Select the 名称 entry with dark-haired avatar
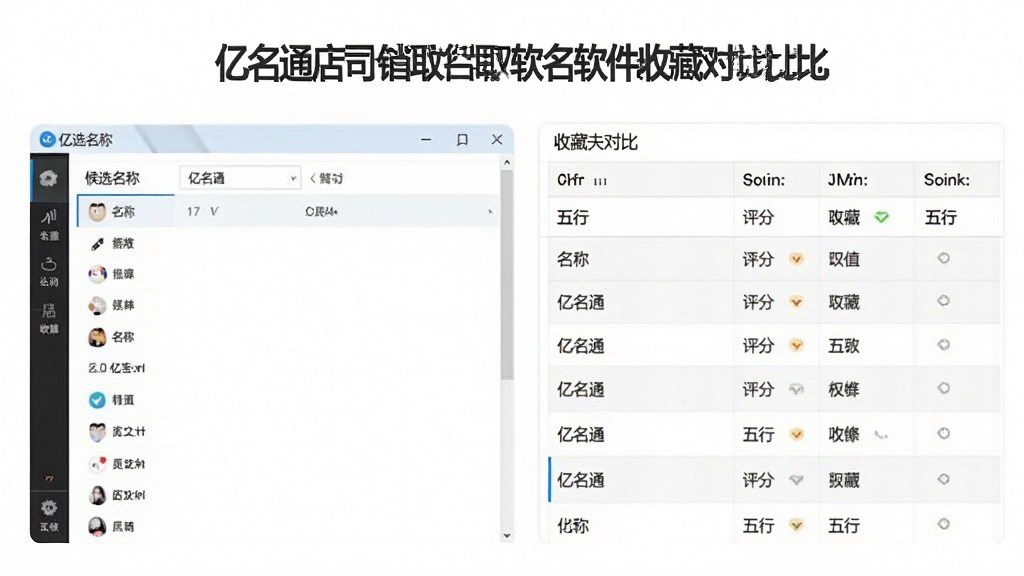1024x576 pixels. point(111,337)
